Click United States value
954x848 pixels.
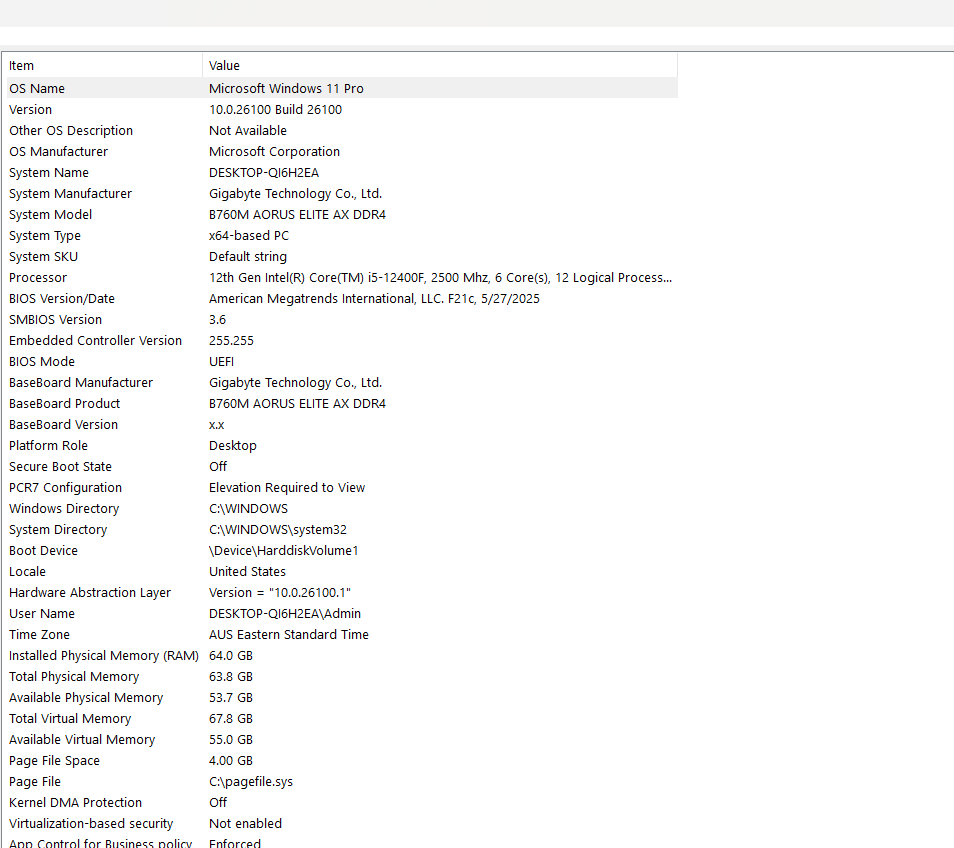(247, 571)
